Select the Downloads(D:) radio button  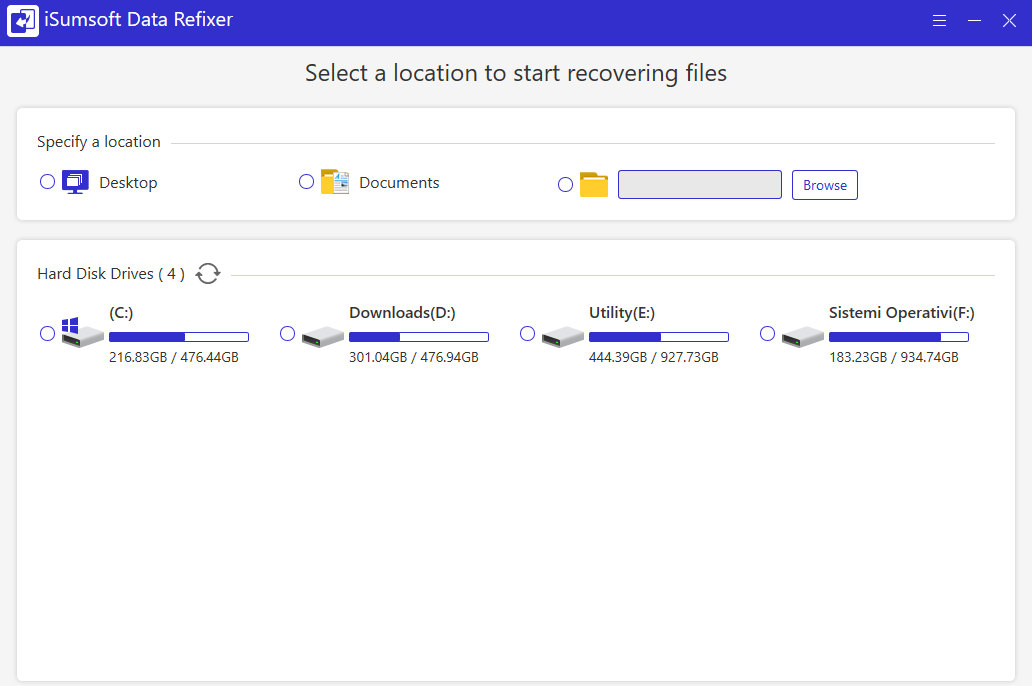pos(288,334)
